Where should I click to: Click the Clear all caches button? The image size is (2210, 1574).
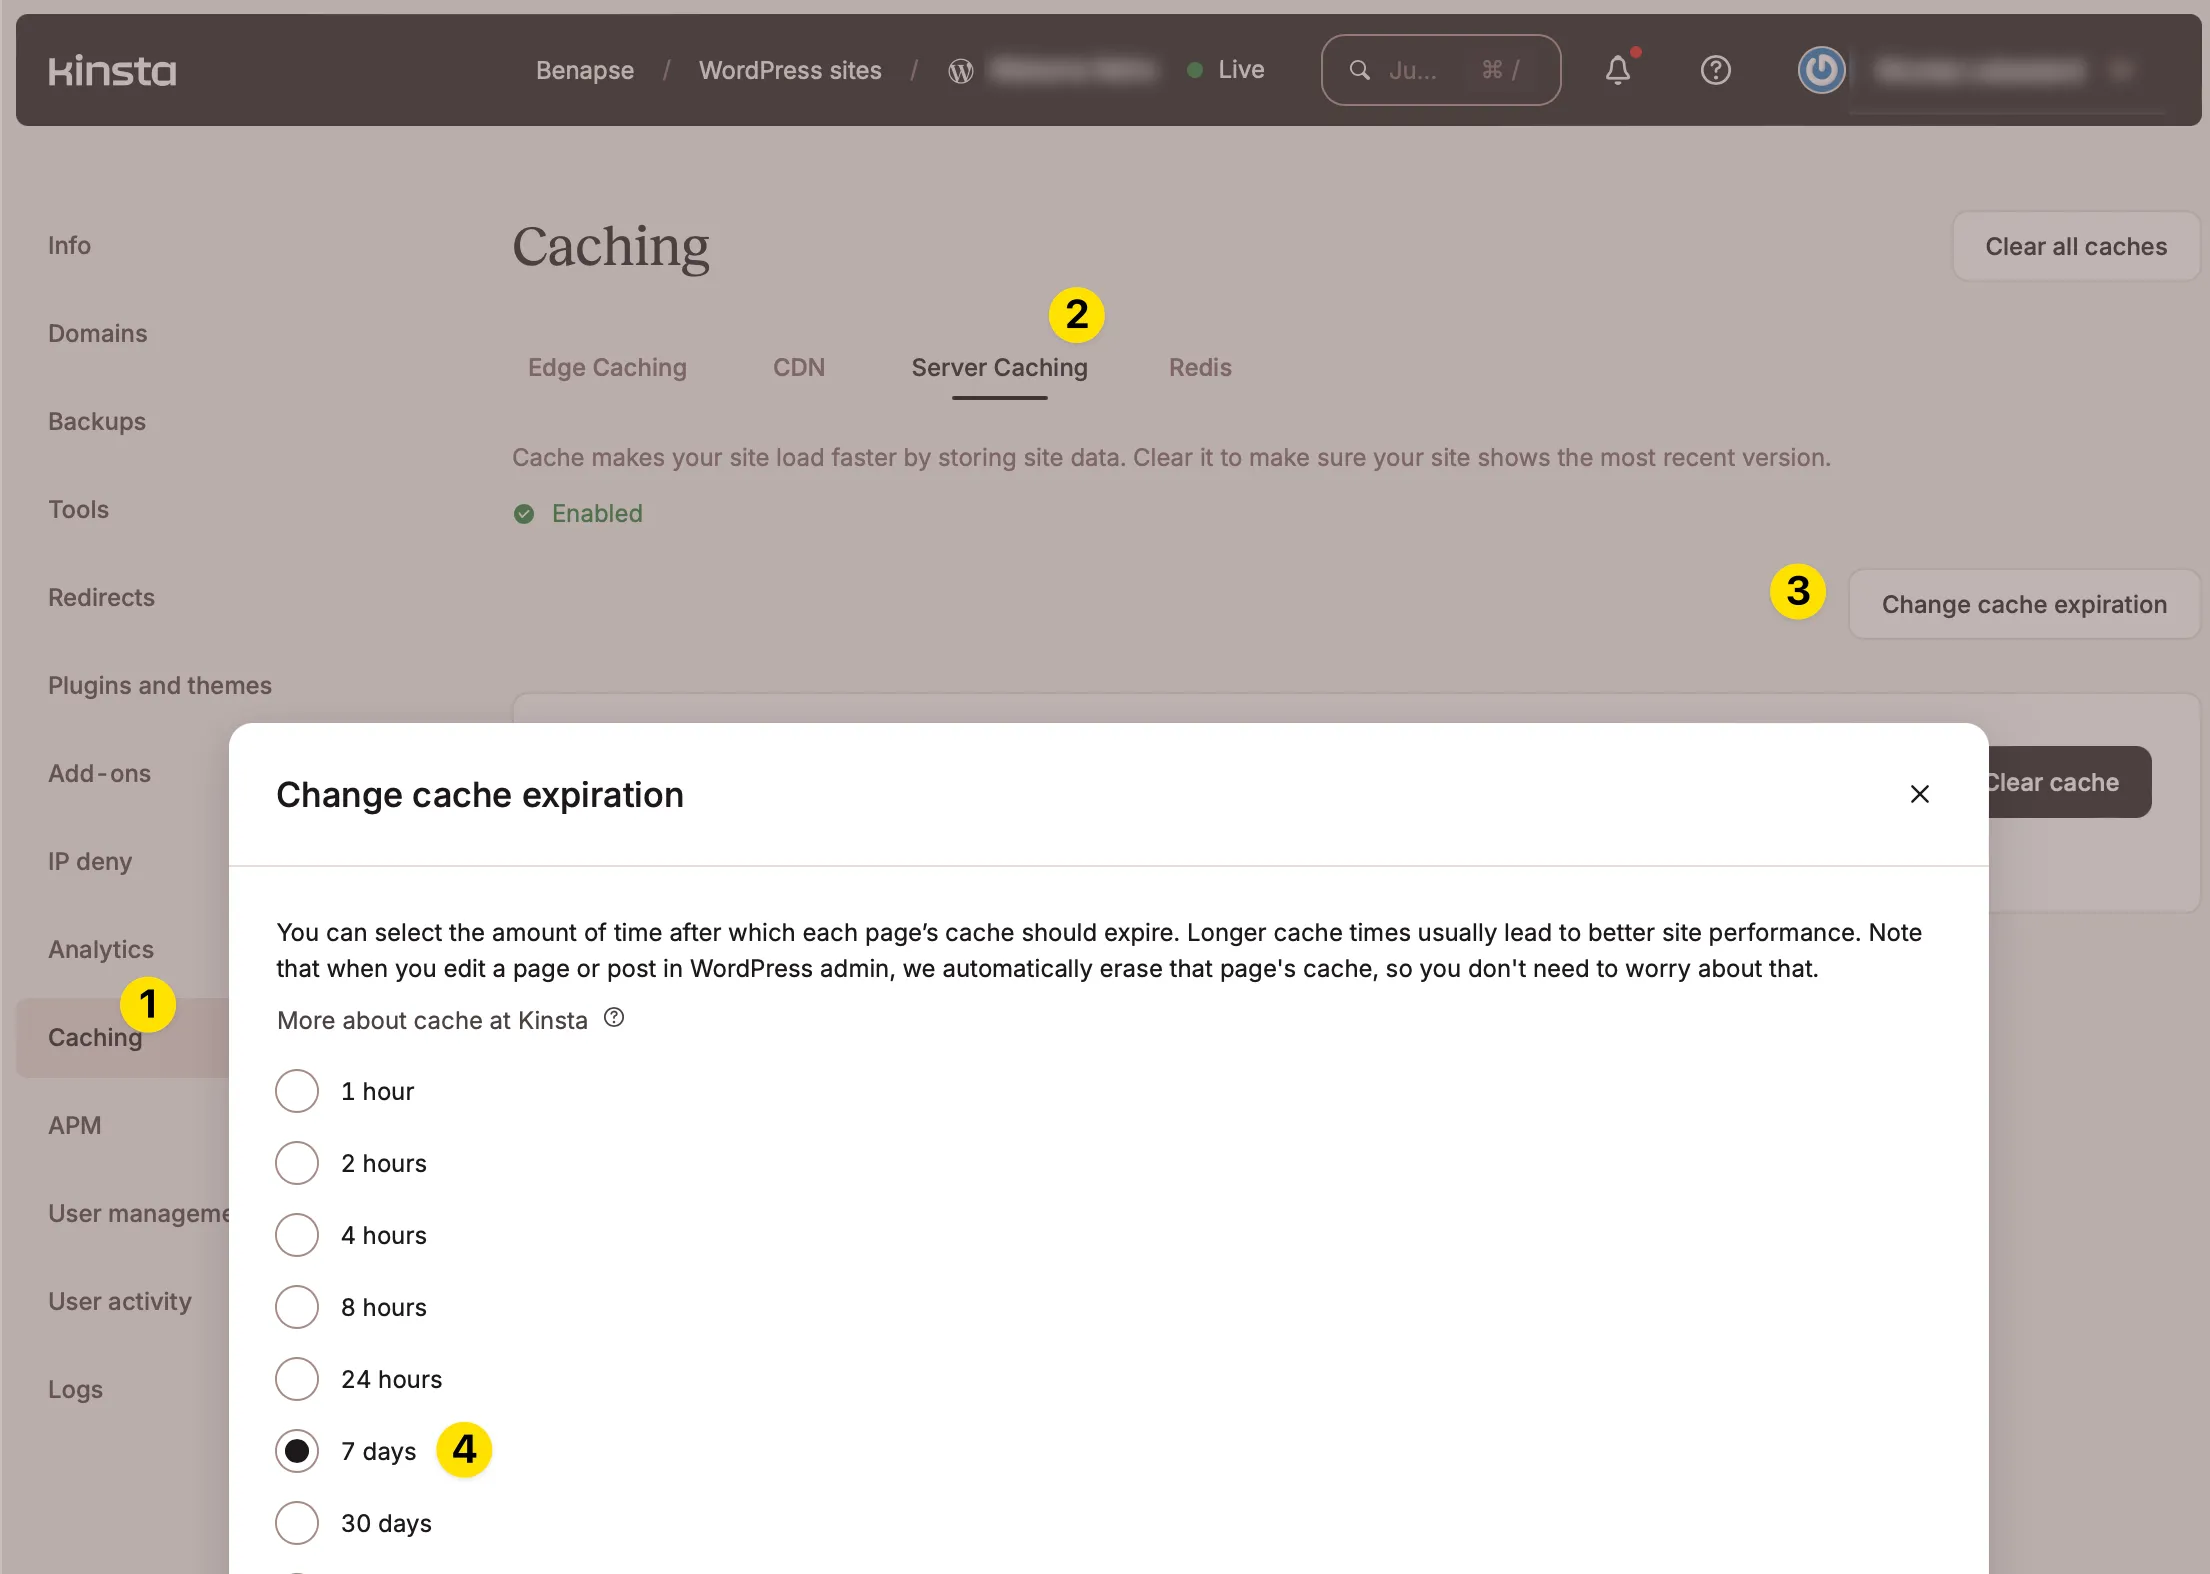click(x=2075, y=246)
